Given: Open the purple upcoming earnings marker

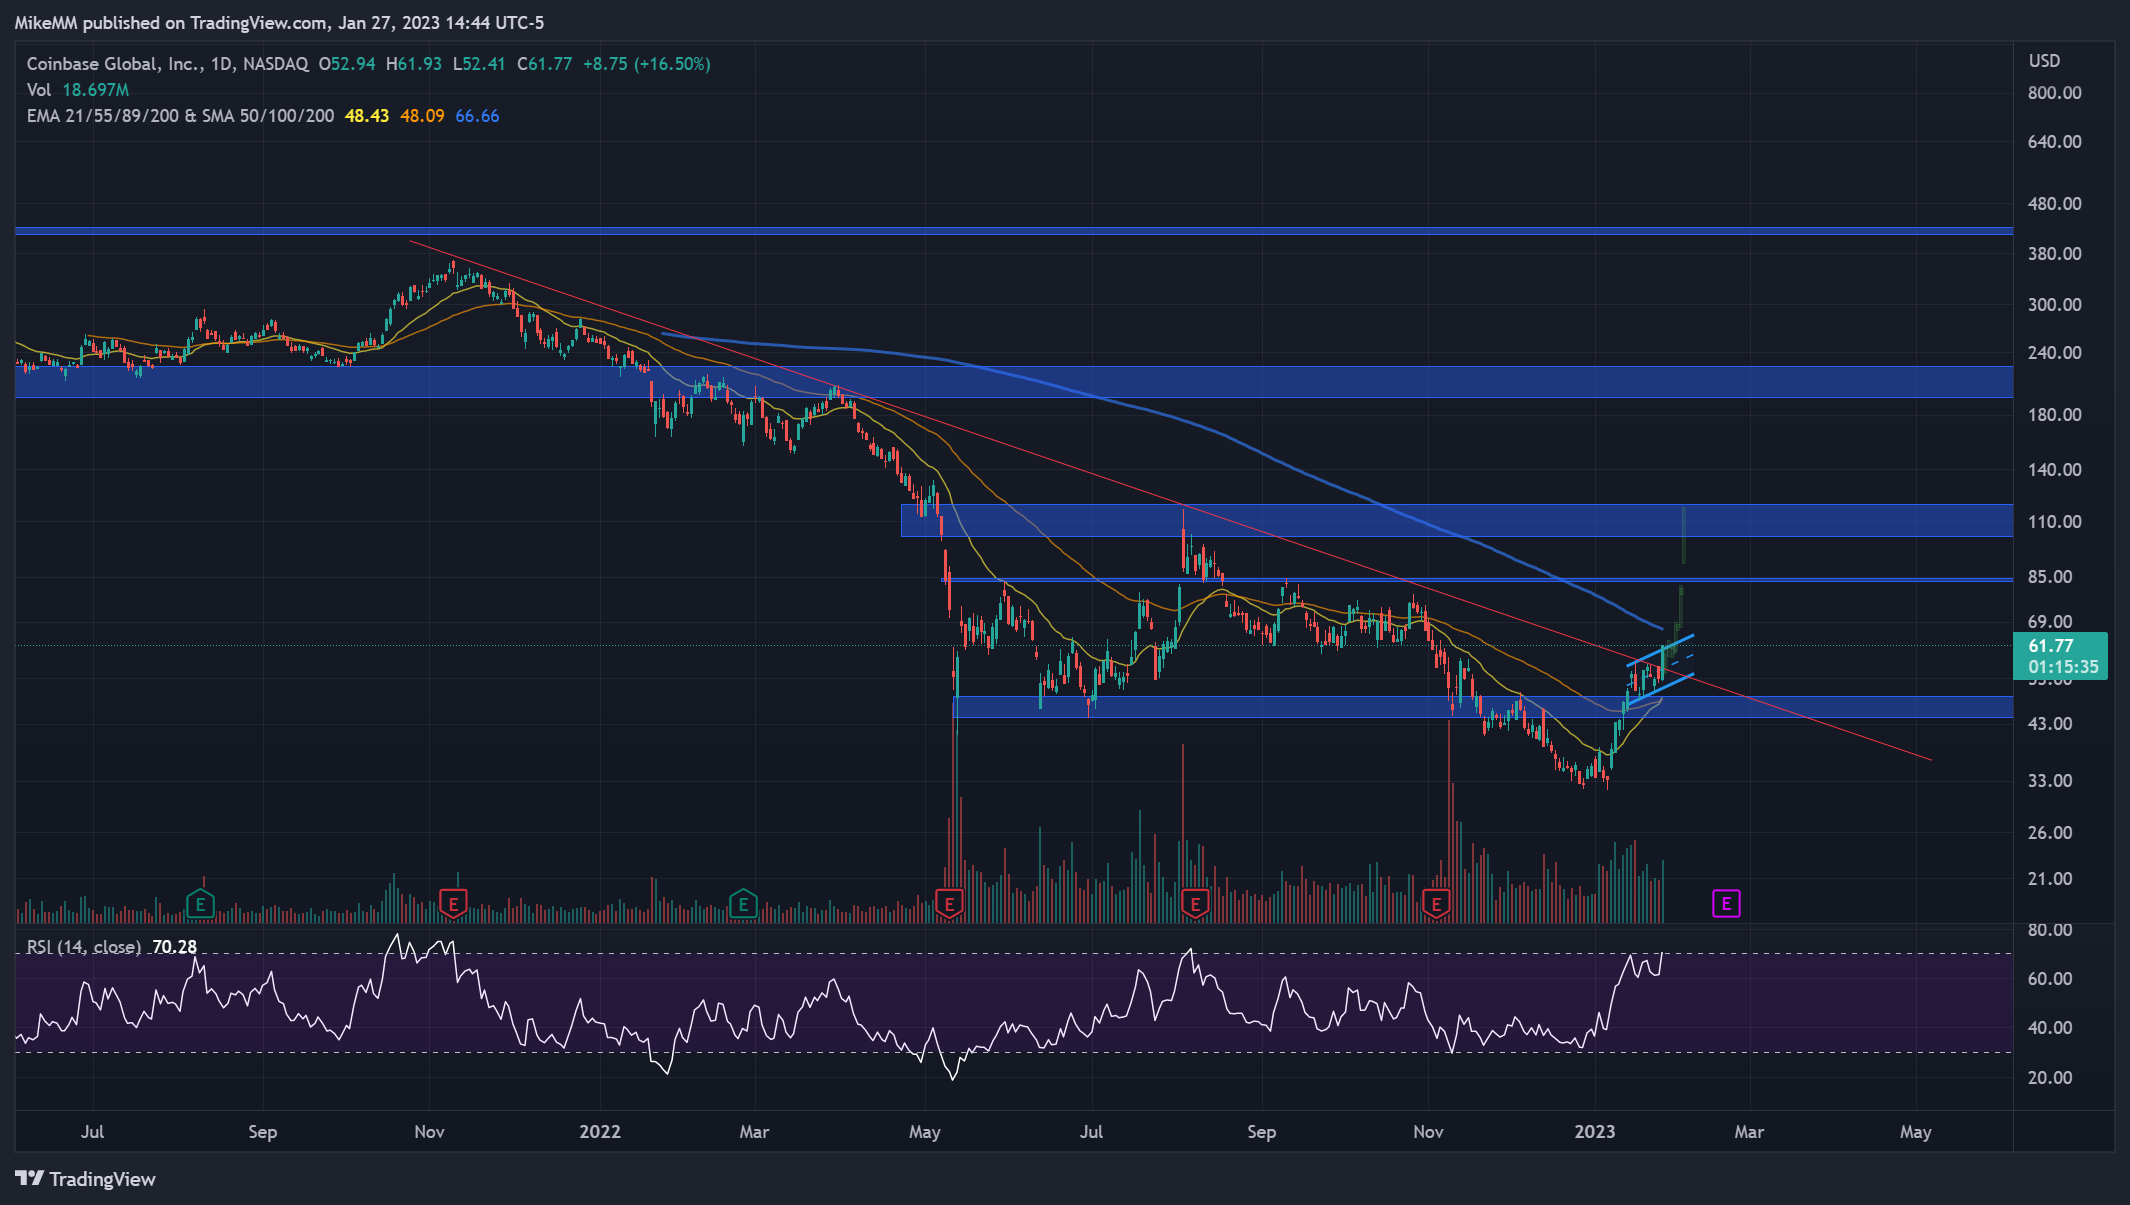Looking at the screenshot, I should pos(1726,904).
